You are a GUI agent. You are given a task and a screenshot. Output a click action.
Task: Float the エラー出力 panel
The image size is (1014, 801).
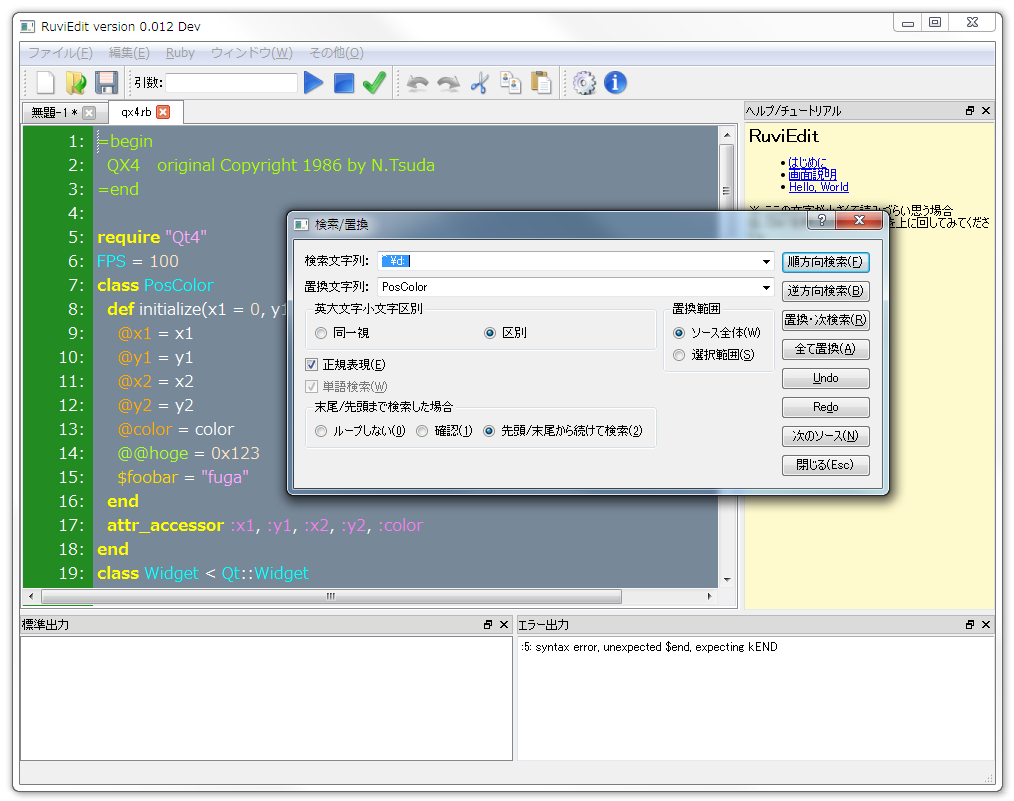(x=969, y=625)
